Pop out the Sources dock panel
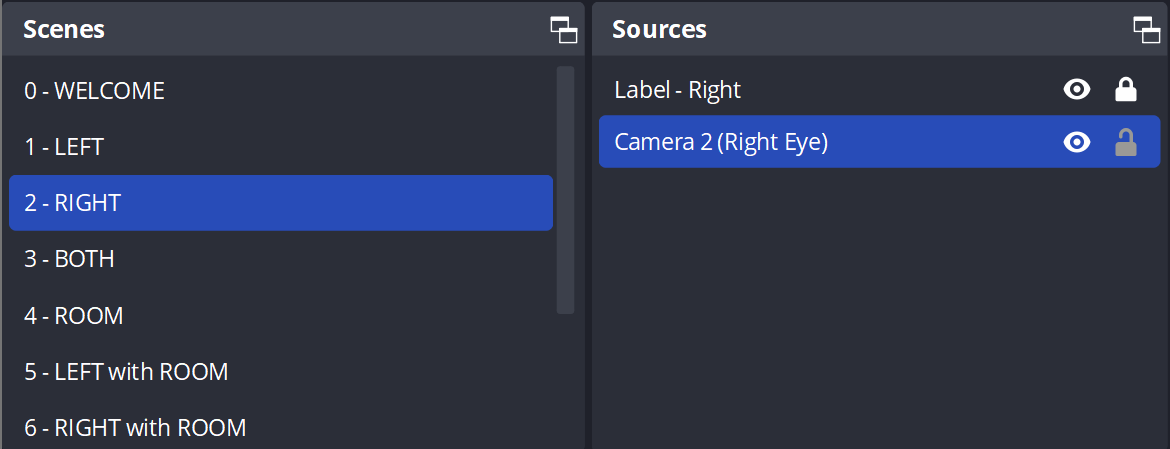Screen dimensions: 1170x449 pos(1147,29)
